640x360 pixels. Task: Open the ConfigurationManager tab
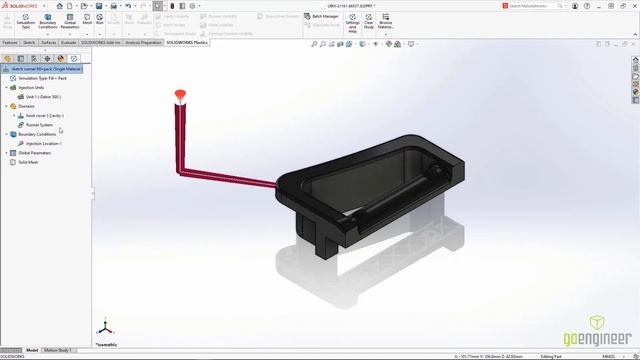[34, 59]
